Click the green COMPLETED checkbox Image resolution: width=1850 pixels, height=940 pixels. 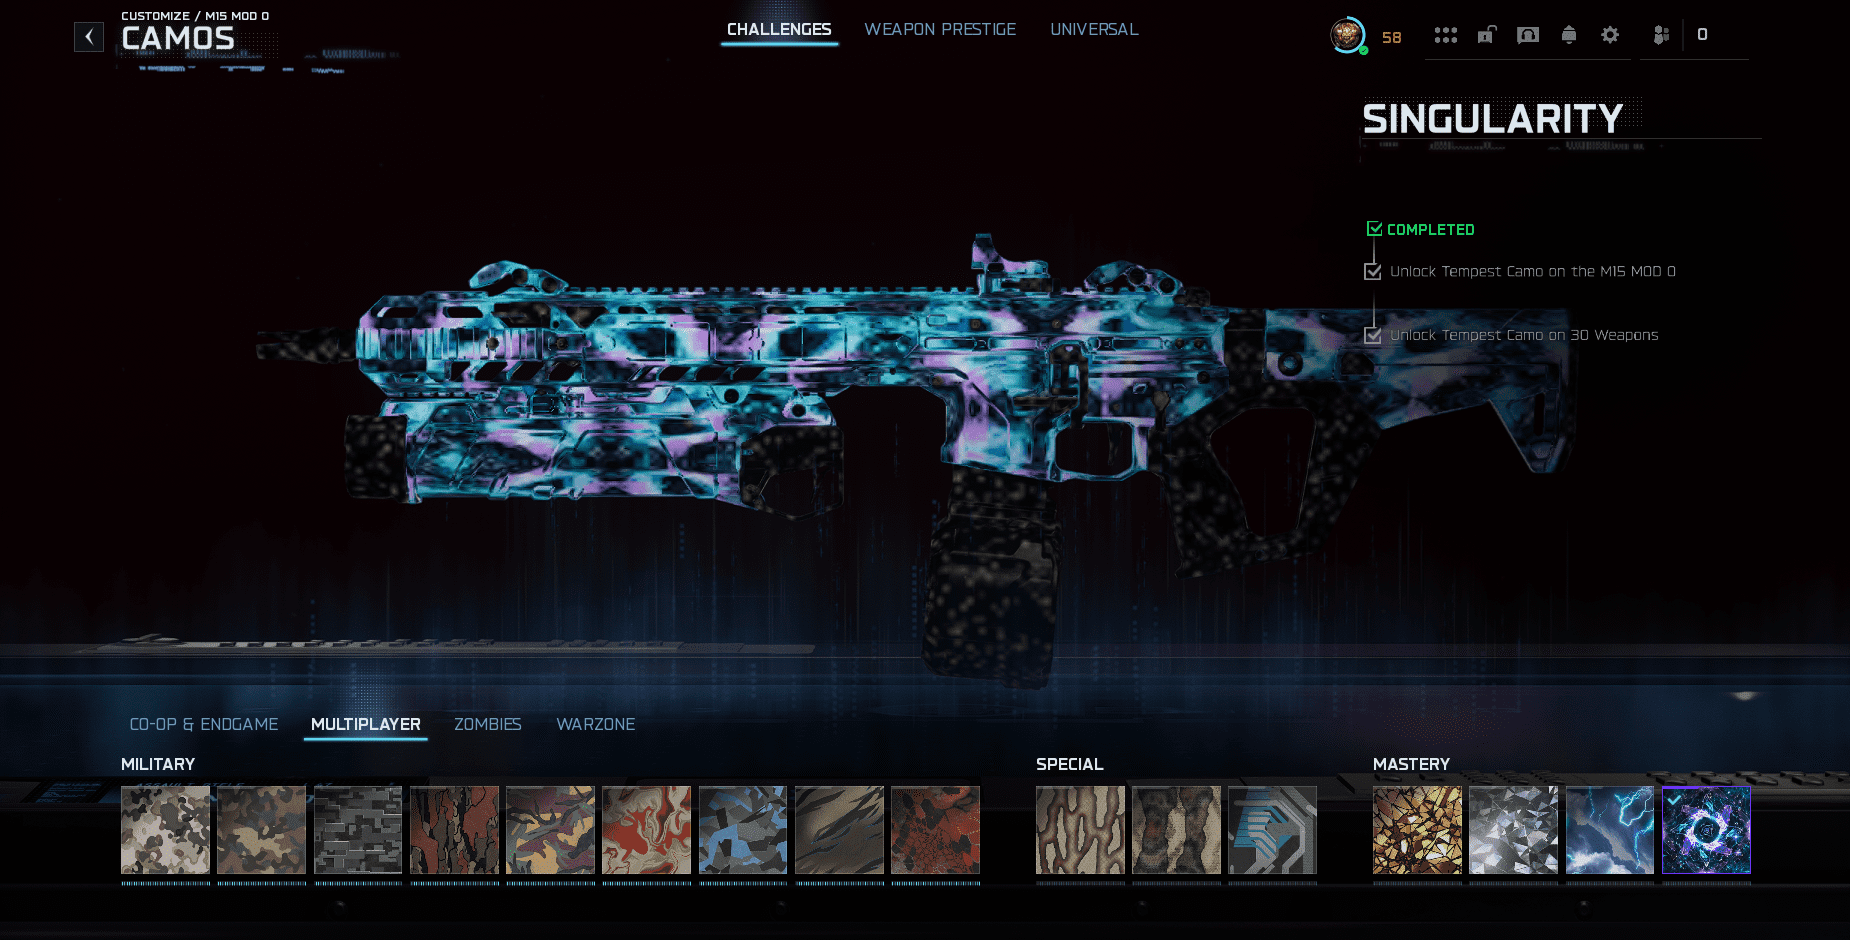tap(1374, 227)
